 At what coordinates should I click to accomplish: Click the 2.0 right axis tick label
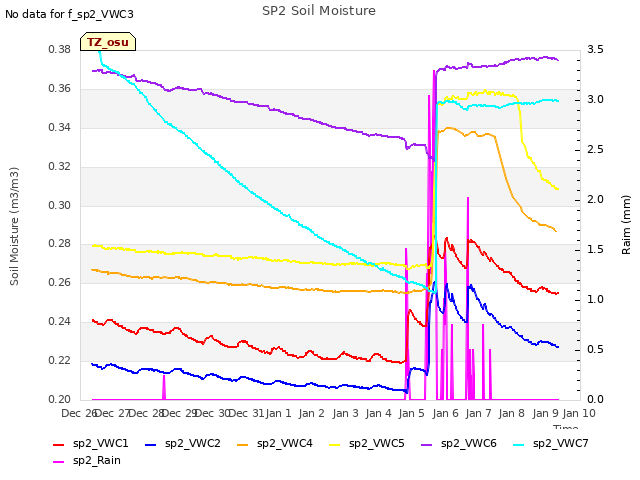(595, 200)
